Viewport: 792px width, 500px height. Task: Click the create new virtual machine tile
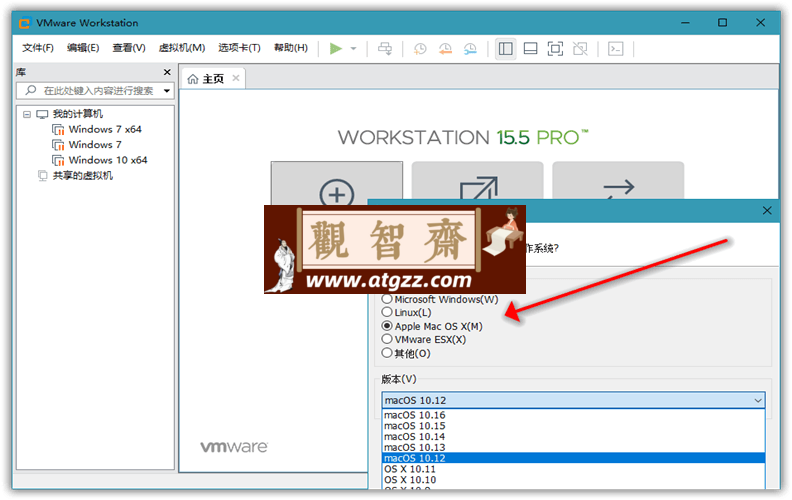pyautogui.click(x=337, y=184)
